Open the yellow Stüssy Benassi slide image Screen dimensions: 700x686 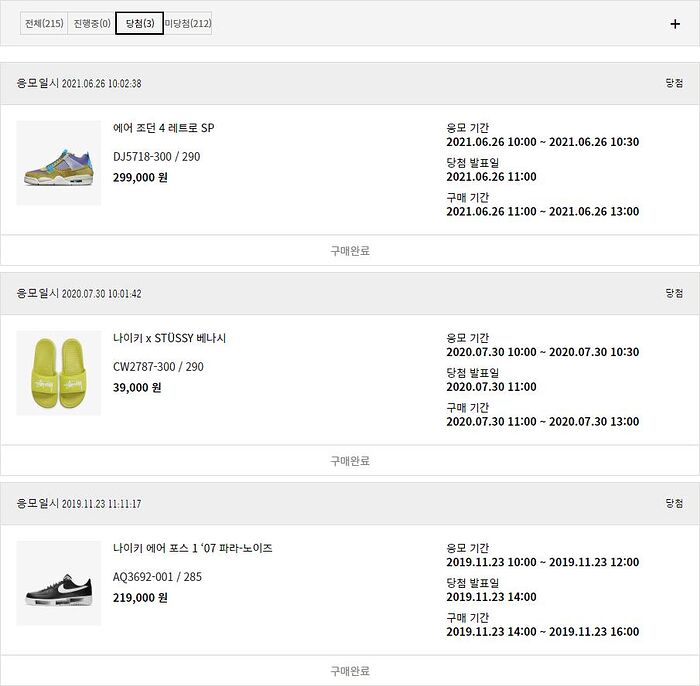59,373
